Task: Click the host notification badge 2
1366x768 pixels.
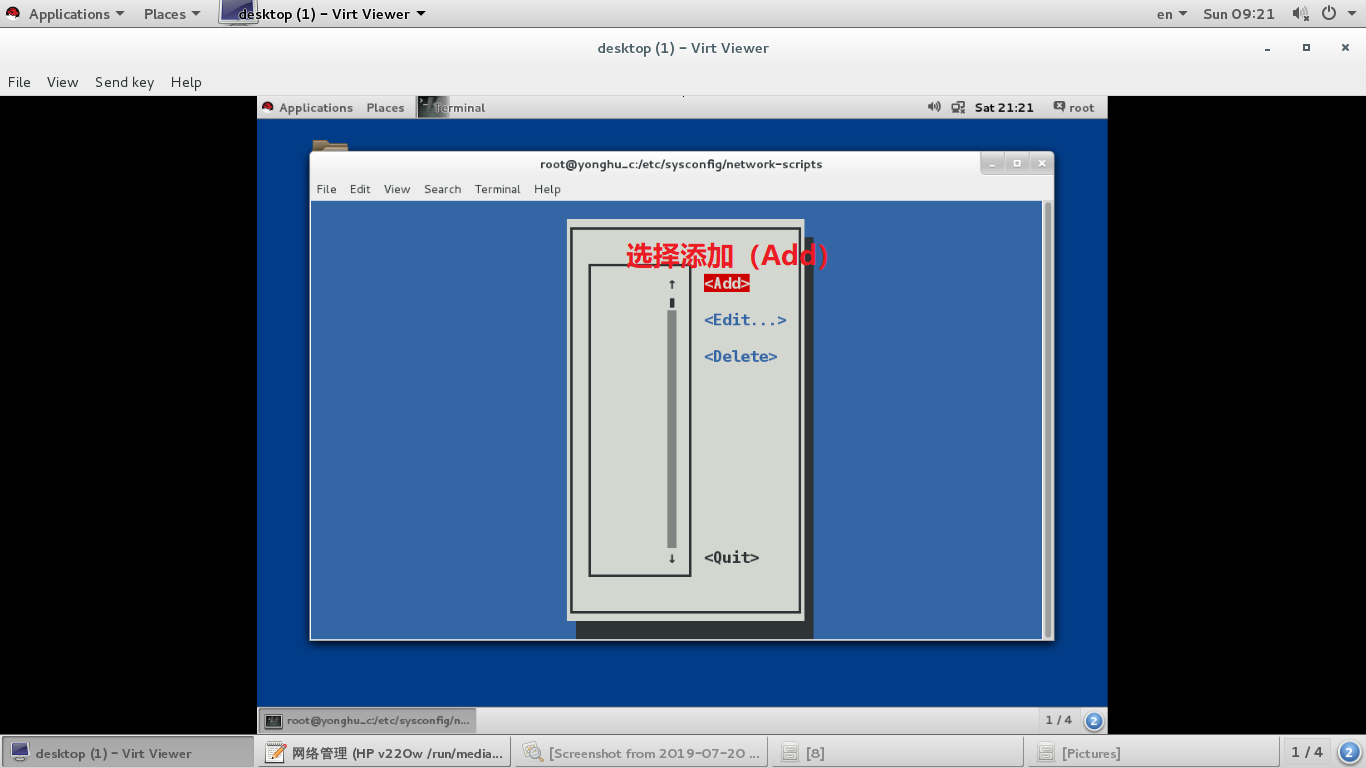Action: tap(1349, 752)
